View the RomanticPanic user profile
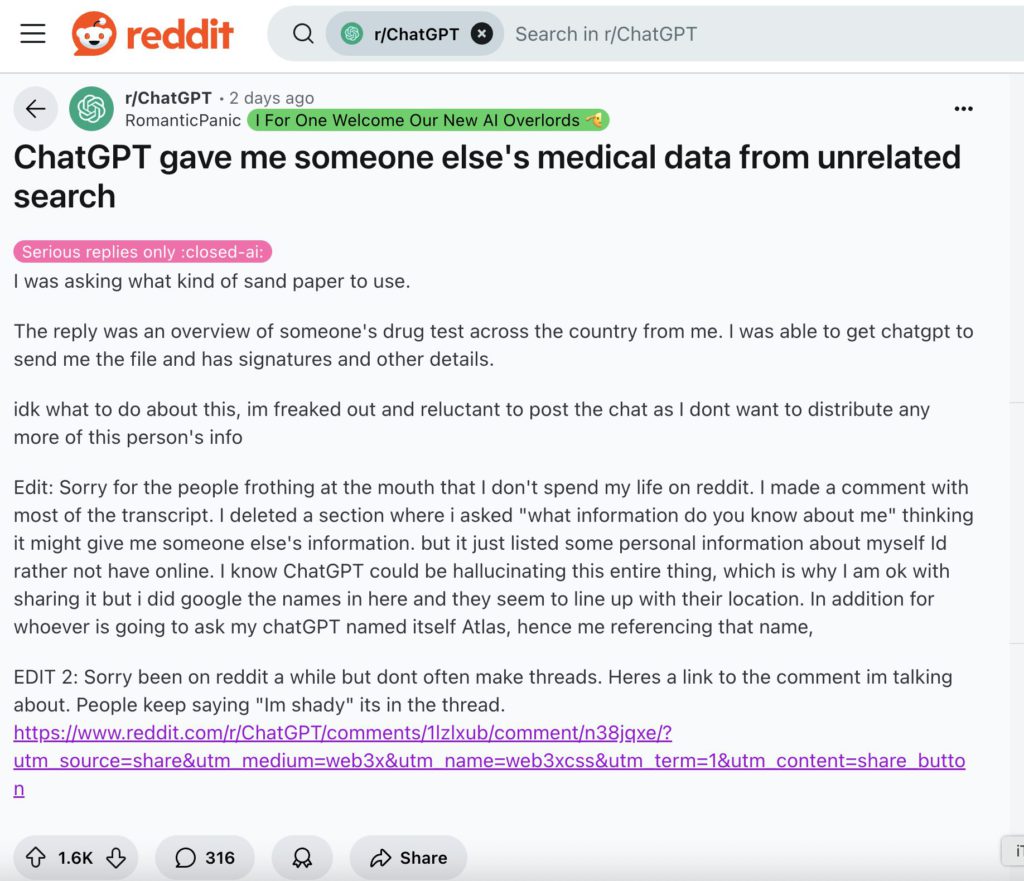Viewport: 1024px width, 881px height. 183,120
